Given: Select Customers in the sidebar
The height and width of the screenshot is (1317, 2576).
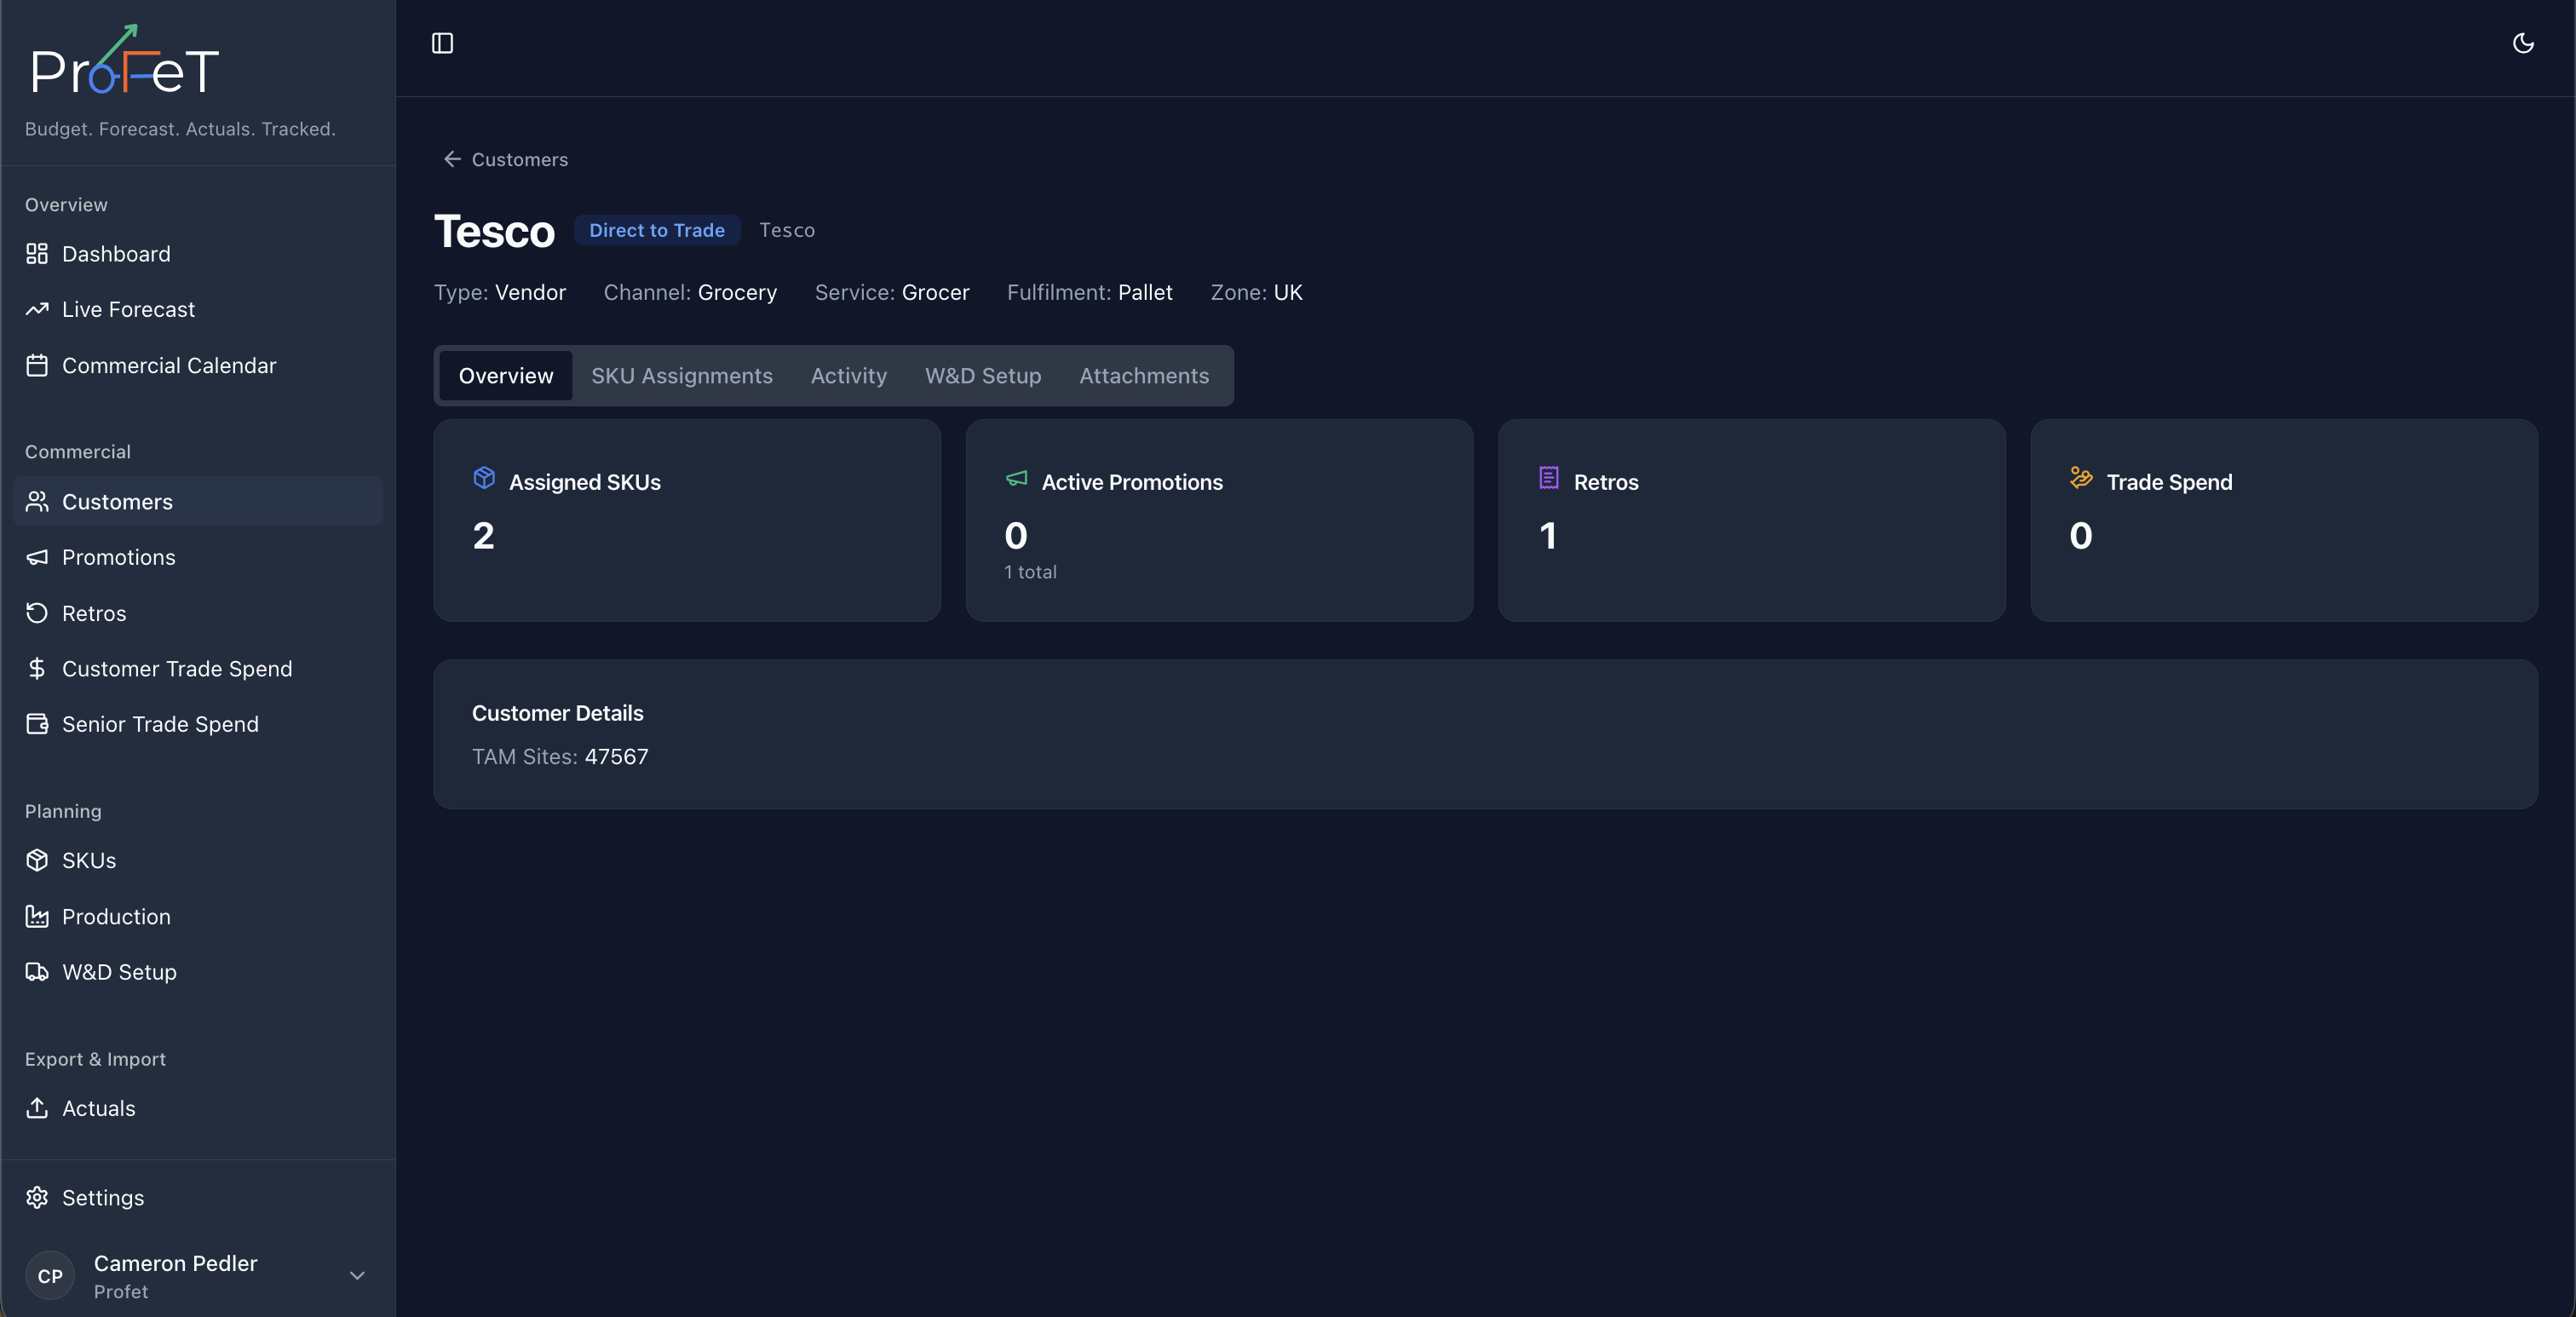Looking at the screenshot, I should 198,501.
